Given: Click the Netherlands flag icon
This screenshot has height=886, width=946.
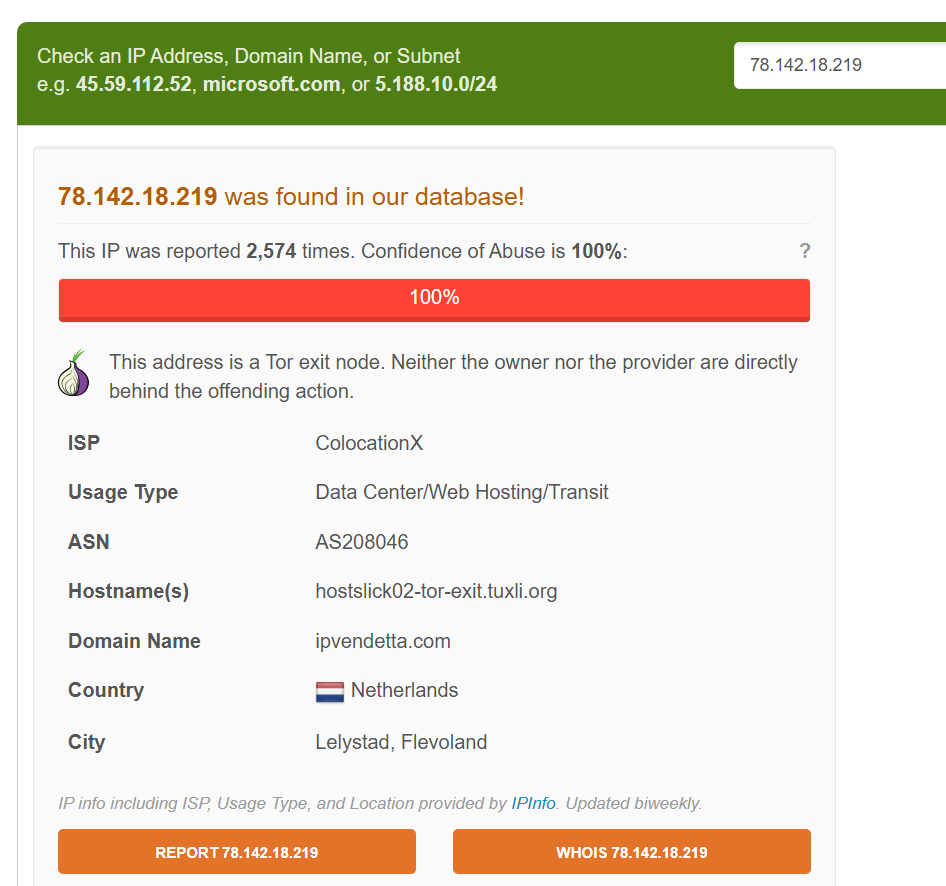Looking at the screenshot, I should pyautogui.click(x=329, y=692).
